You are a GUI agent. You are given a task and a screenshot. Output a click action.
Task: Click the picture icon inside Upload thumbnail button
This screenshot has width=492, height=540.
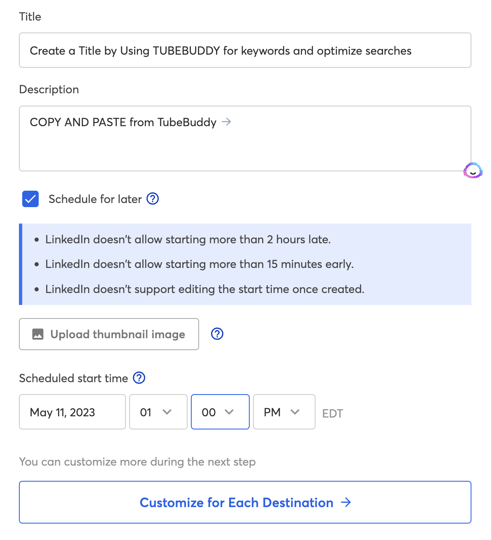(x=38, y=334)
